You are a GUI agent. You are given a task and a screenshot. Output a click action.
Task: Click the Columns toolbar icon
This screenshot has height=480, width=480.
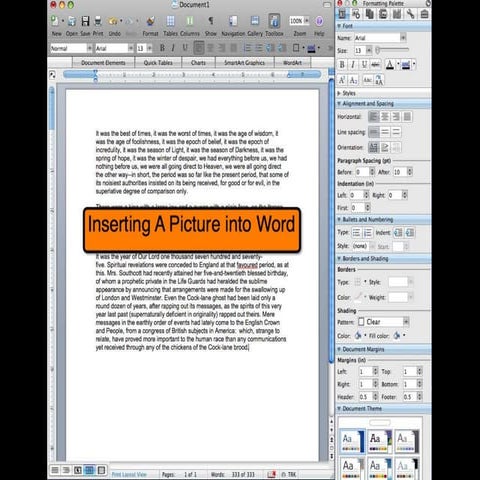pyautogui.click(x=190, y=21)
